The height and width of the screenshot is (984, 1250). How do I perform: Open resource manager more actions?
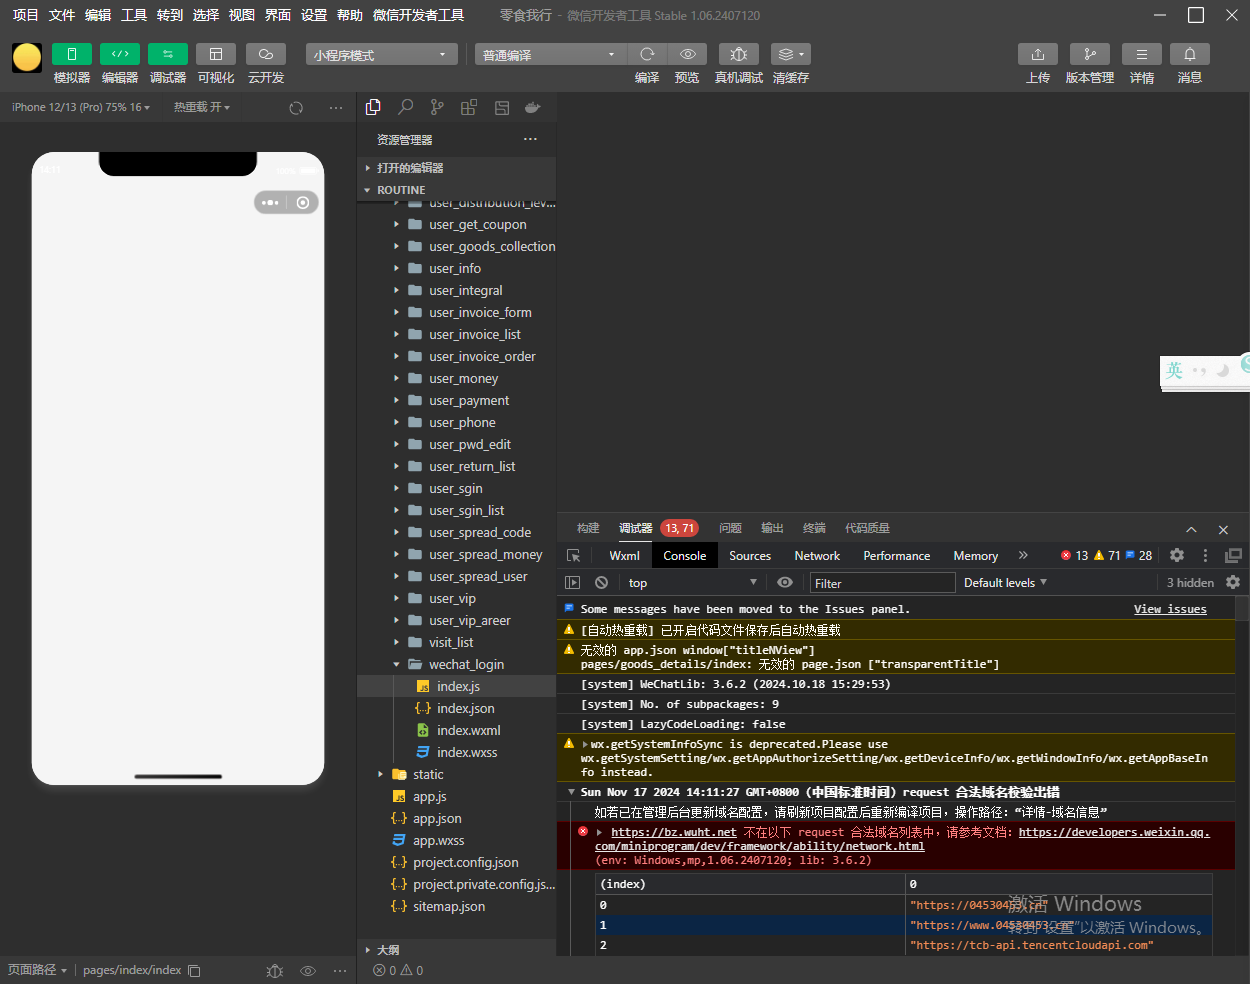point(530,139)
